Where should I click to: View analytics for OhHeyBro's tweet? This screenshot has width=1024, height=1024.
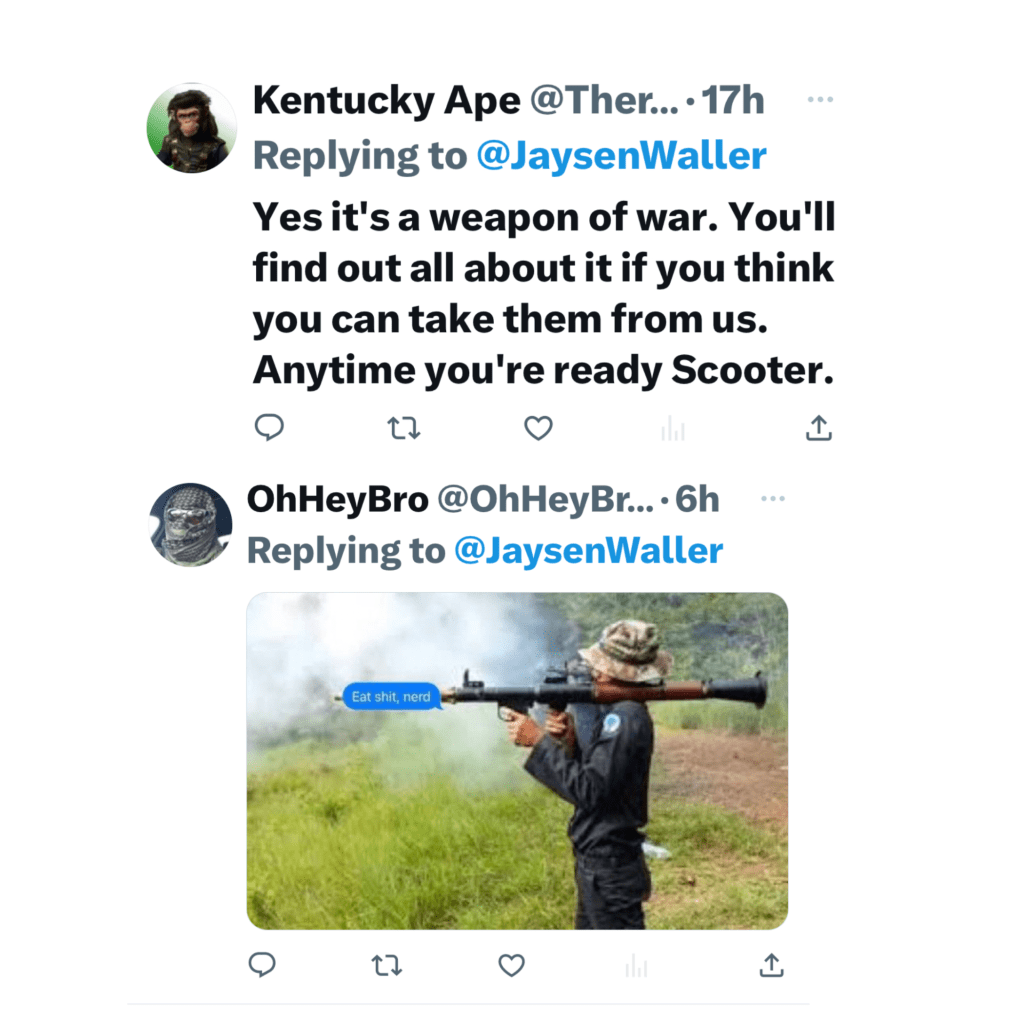pyautogui.click(x=636, y=966)
